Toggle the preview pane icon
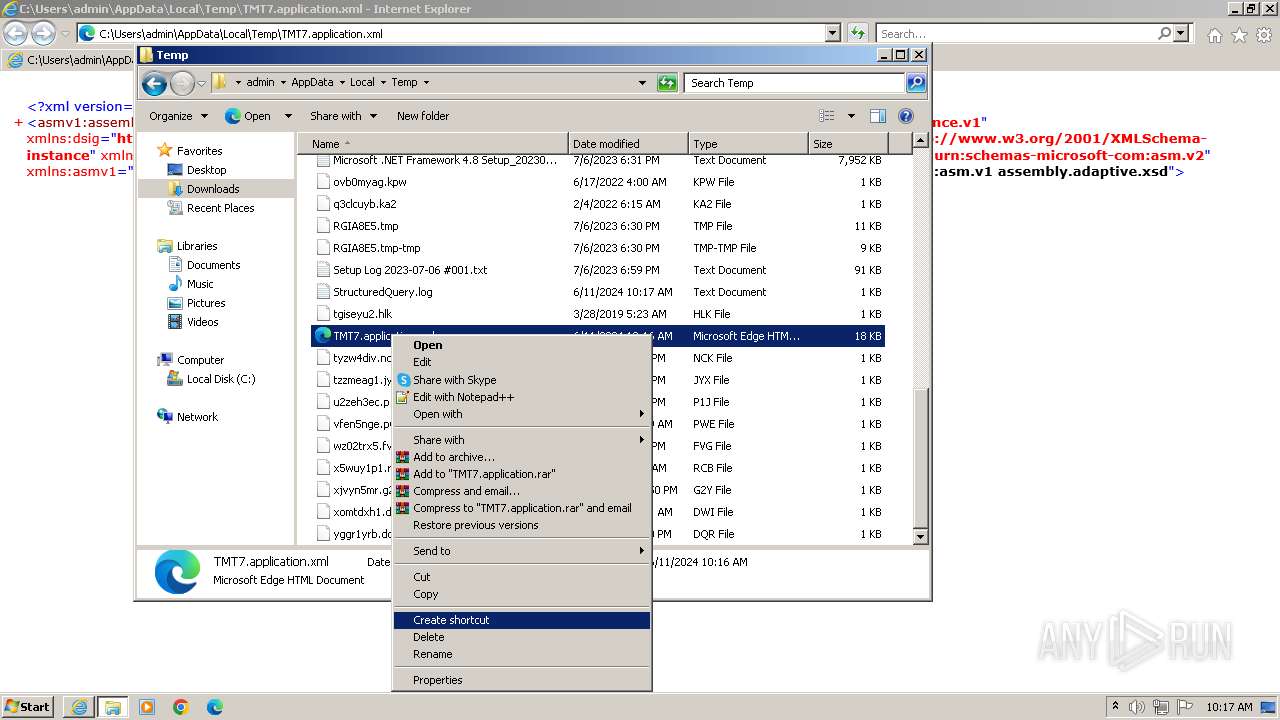Viewport: 1280px width, 720px height. coord(877,116)
